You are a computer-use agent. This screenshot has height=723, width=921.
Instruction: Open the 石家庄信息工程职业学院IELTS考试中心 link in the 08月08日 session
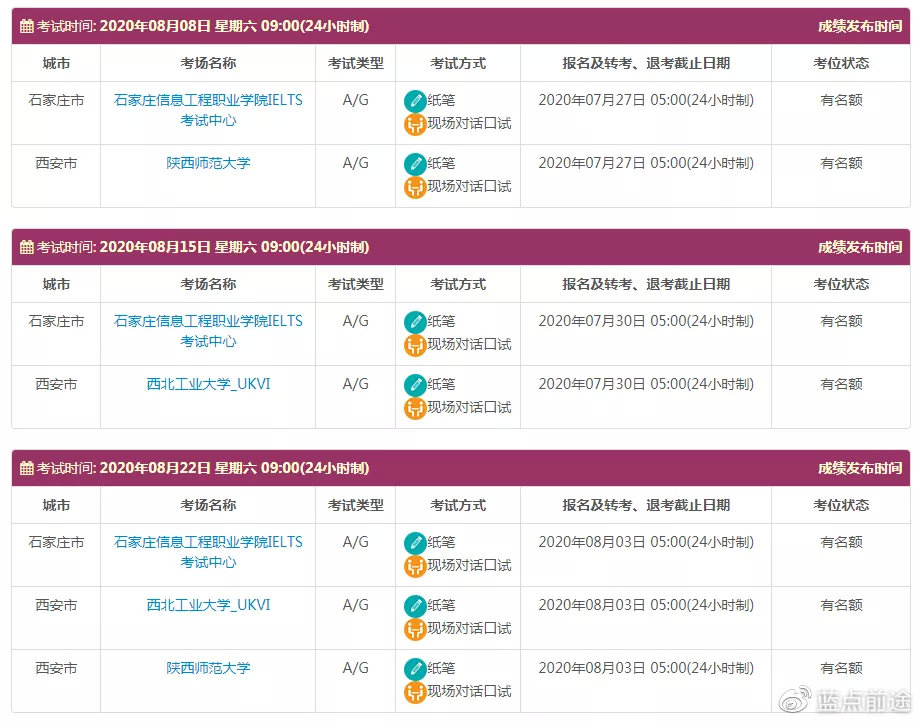tap(208, 110)
